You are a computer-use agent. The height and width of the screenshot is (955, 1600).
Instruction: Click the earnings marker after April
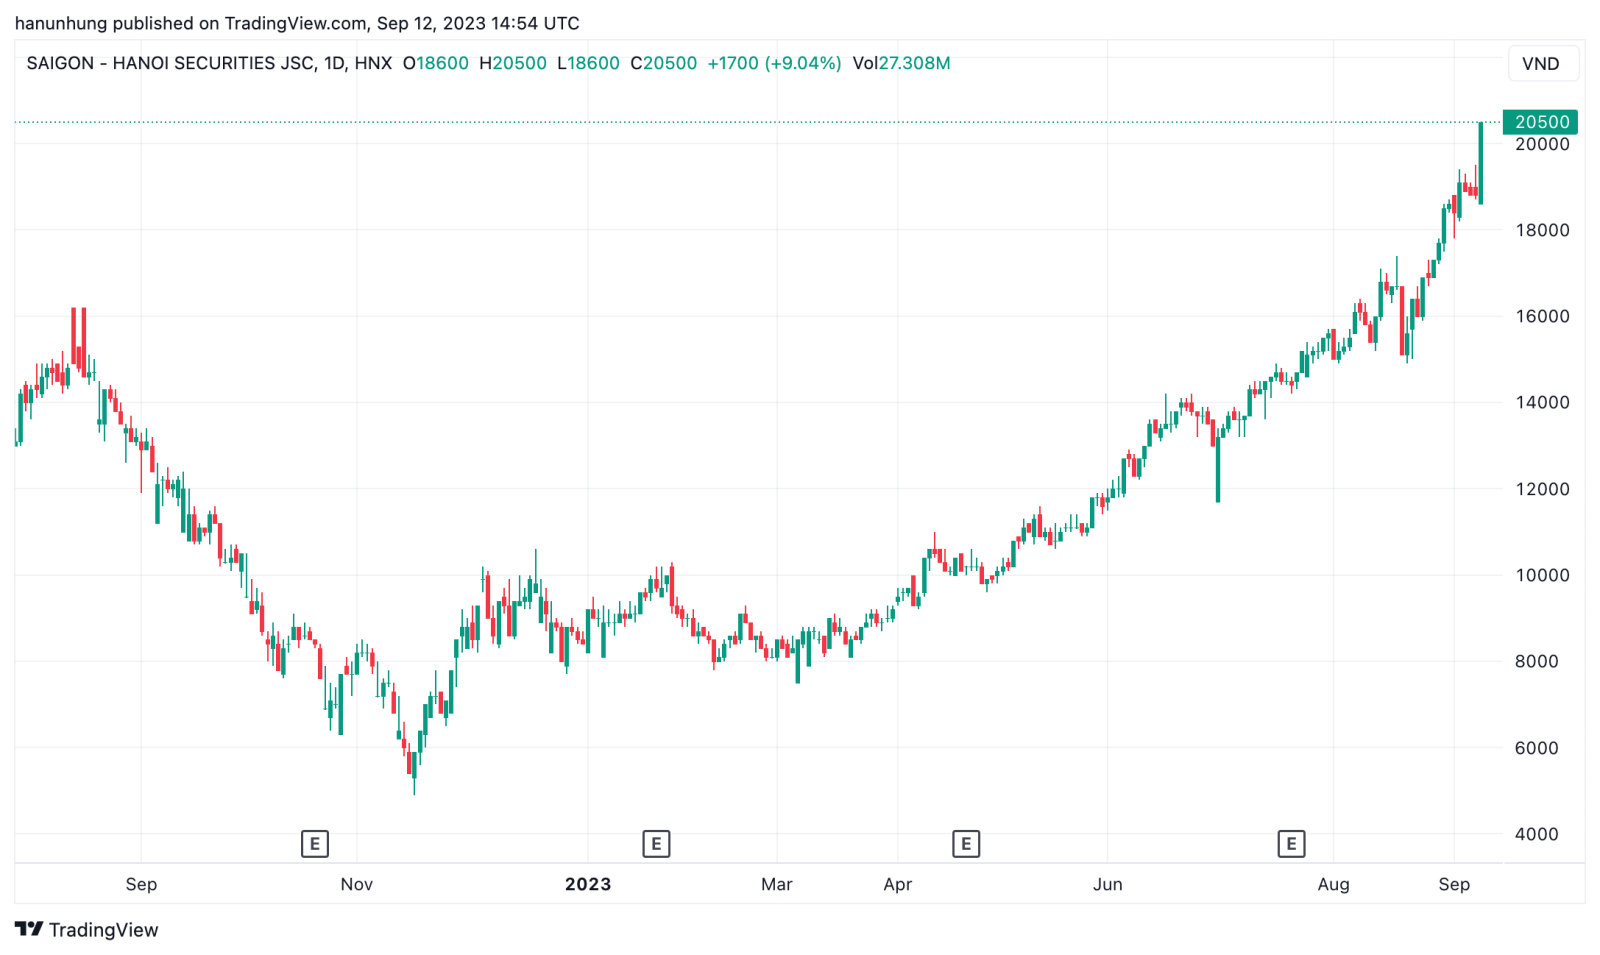click(966, 844)
